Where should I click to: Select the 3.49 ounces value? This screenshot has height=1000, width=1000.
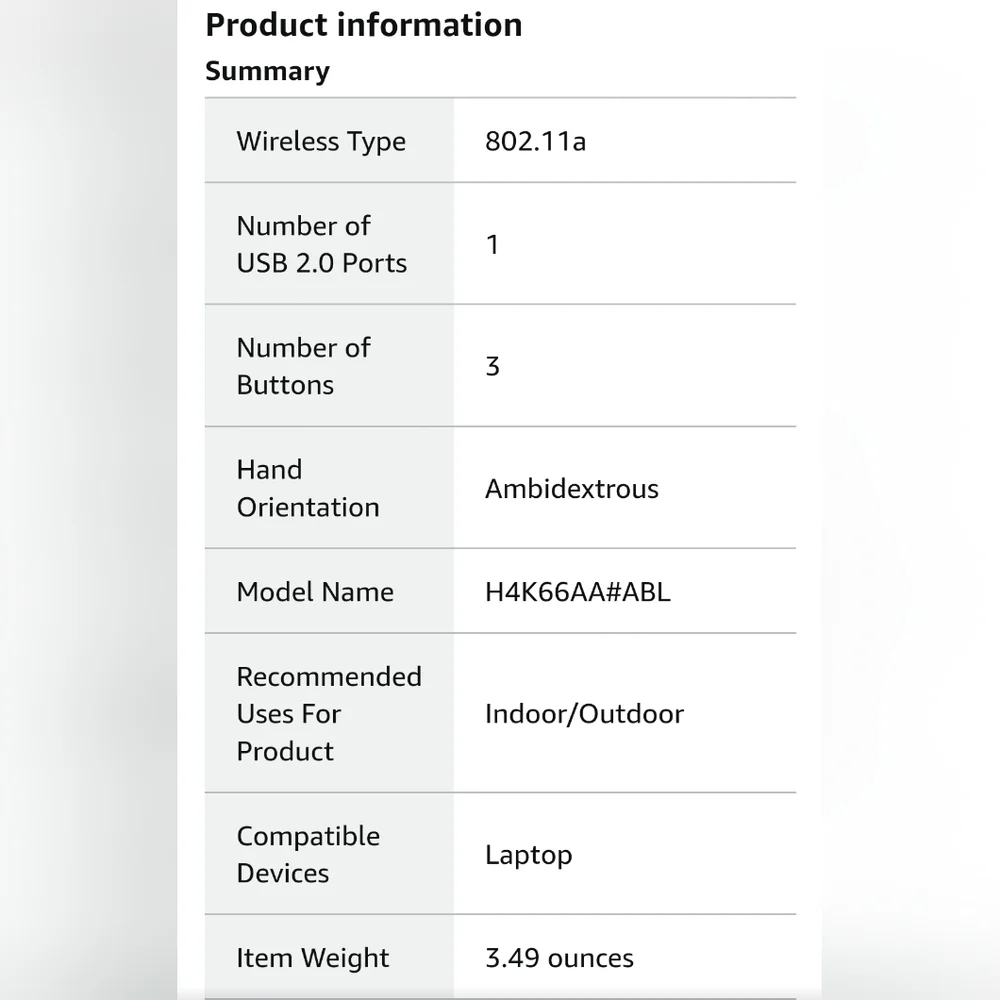pos(559,958)
